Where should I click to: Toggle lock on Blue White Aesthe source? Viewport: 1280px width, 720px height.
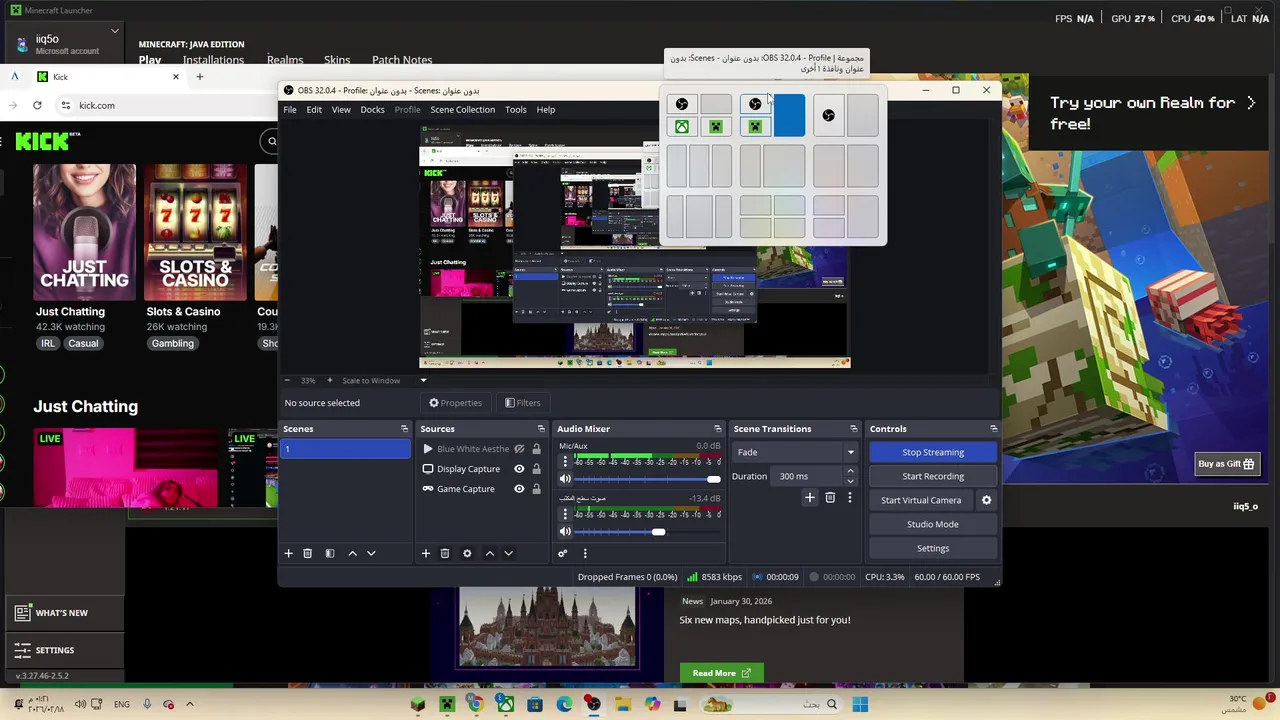536,449
